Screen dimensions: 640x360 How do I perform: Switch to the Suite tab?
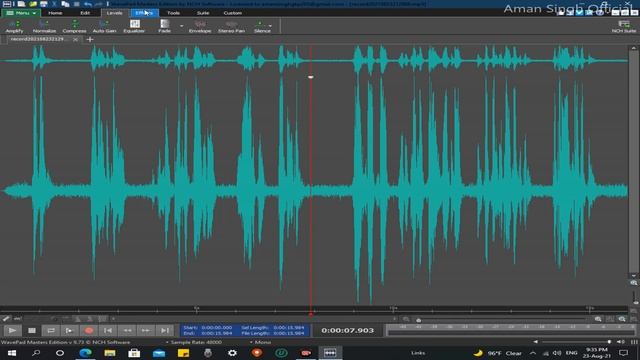(x=203, y=13)
